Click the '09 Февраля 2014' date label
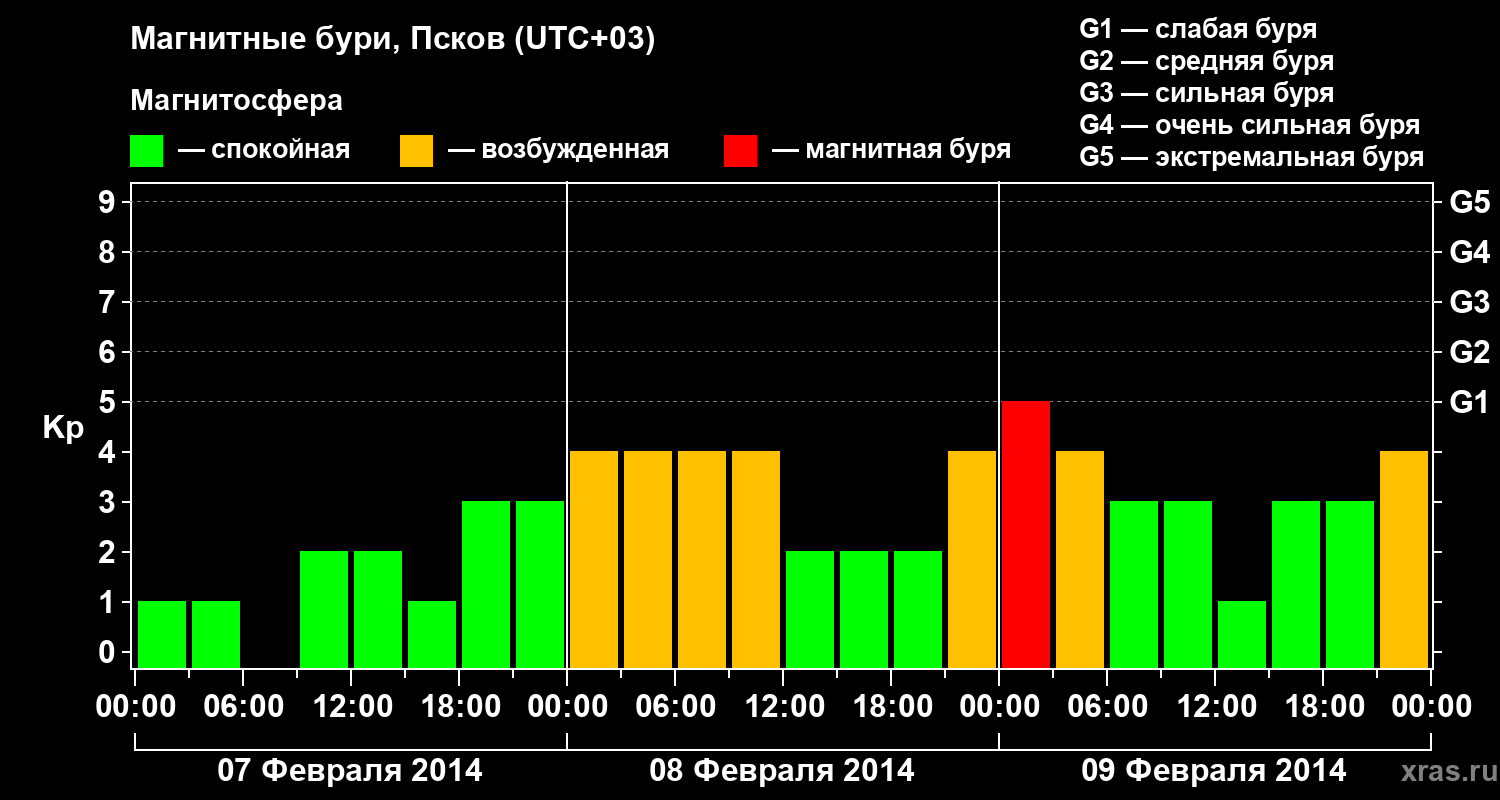 (x=1214, y=771)
